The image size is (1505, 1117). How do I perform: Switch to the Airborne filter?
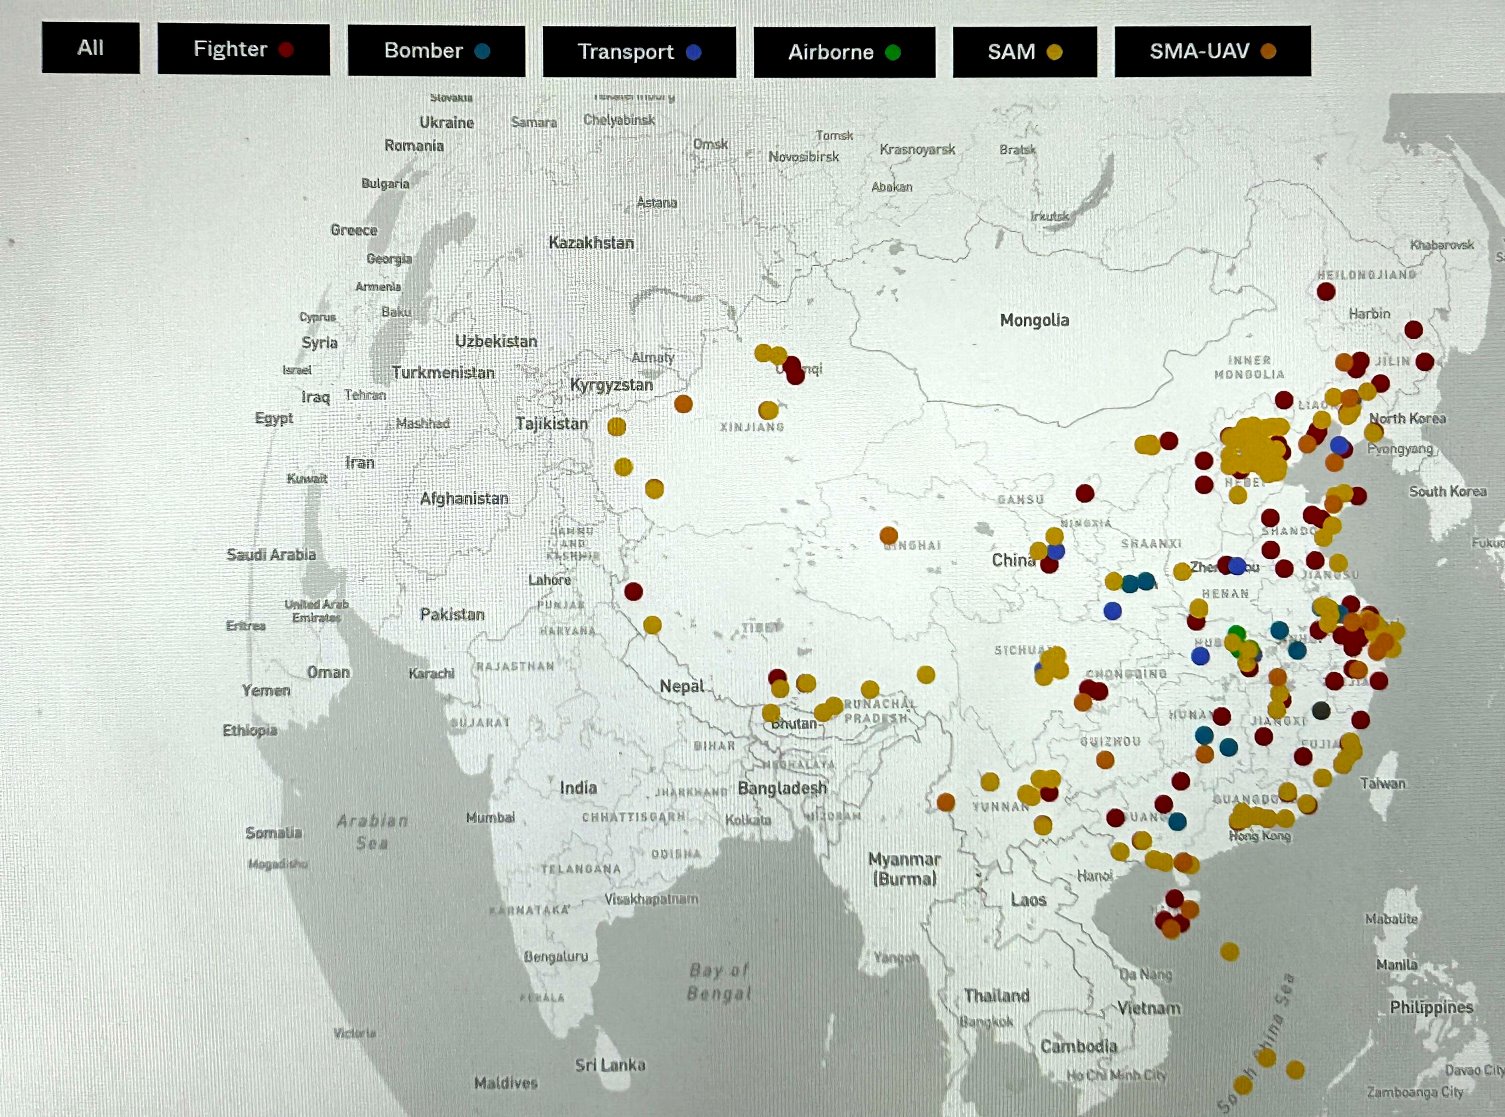coord(843,53)
